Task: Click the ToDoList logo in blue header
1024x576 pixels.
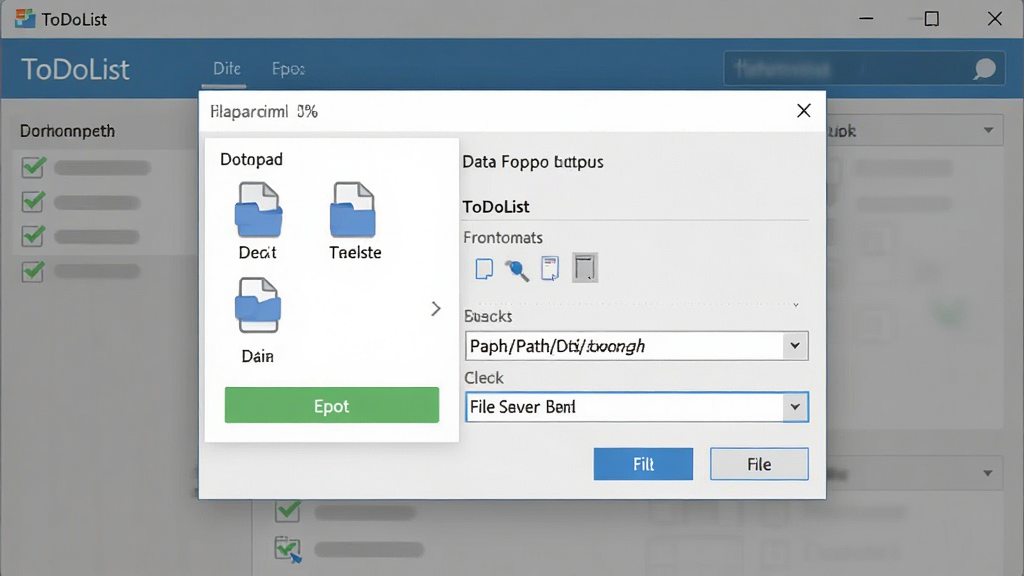Action: coord(75,69)
